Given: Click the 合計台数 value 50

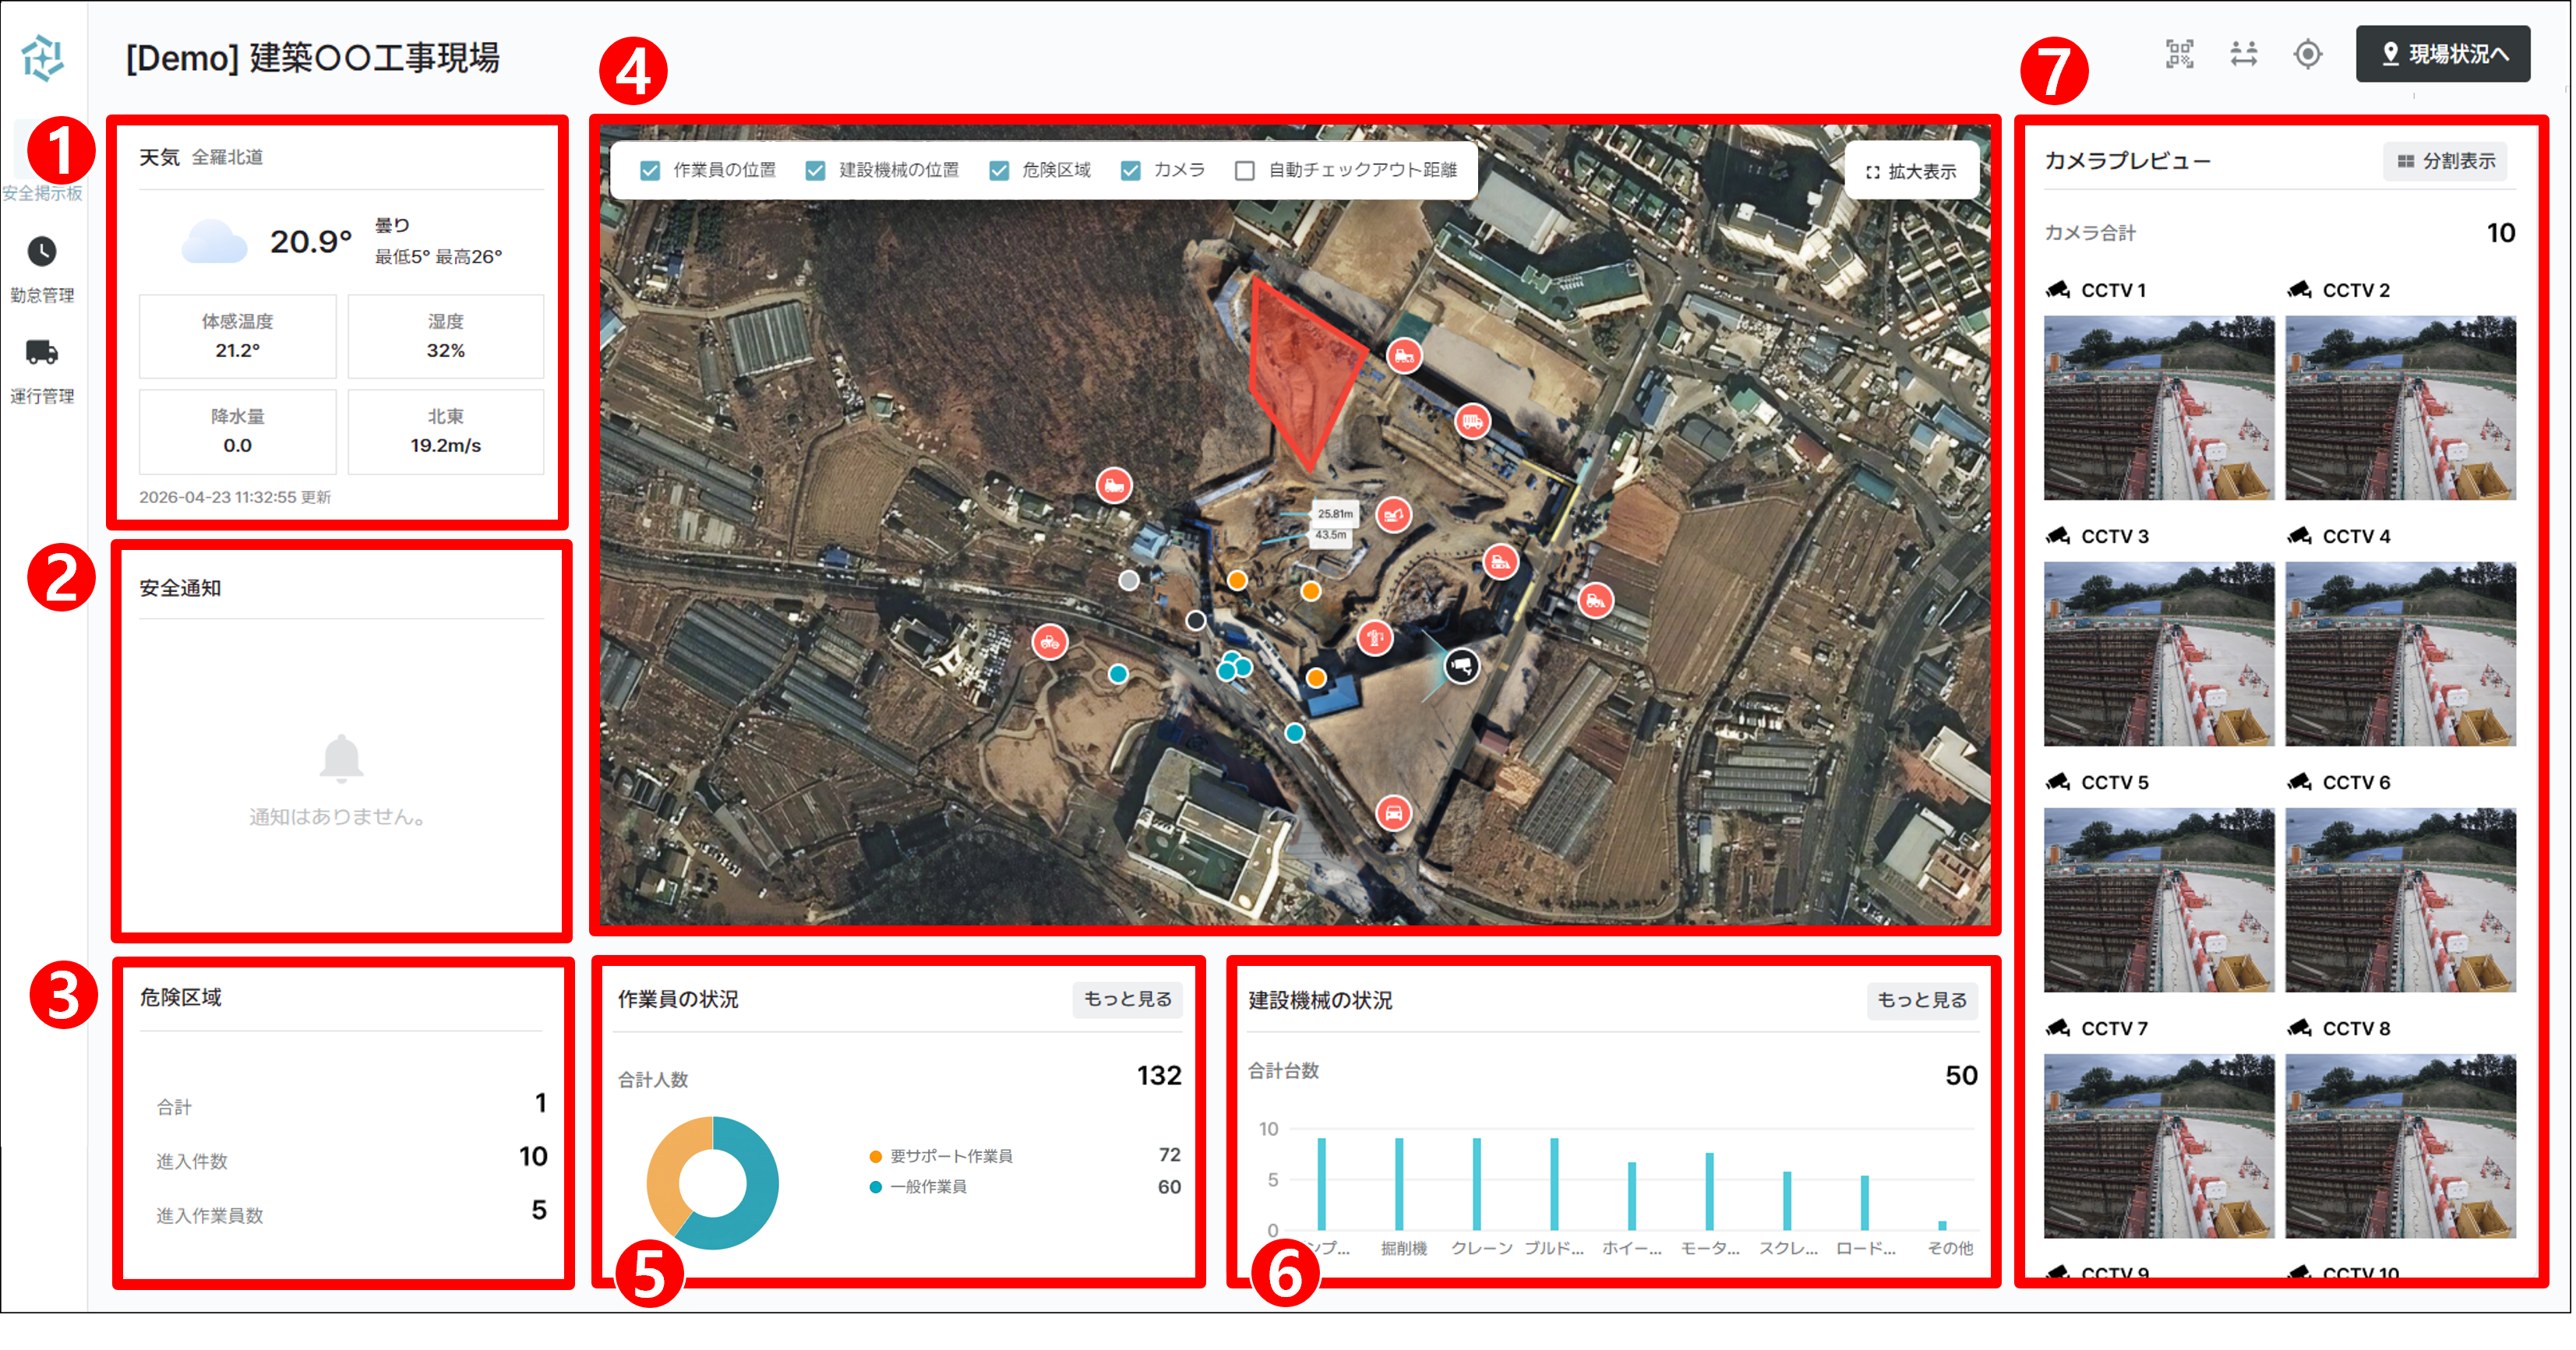Looking at the screenshot, I should point(1961,1076).
